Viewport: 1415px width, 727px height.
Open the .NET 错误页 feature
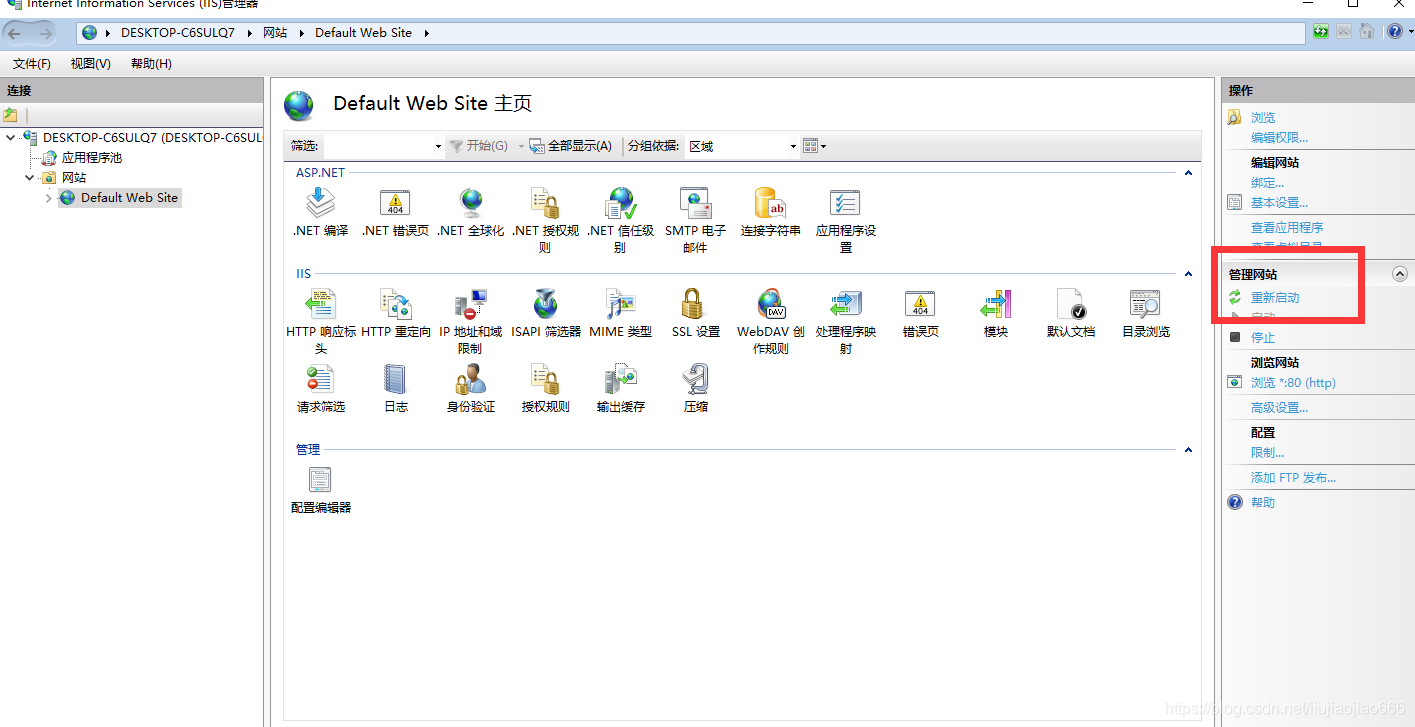(x=395, y=212)
